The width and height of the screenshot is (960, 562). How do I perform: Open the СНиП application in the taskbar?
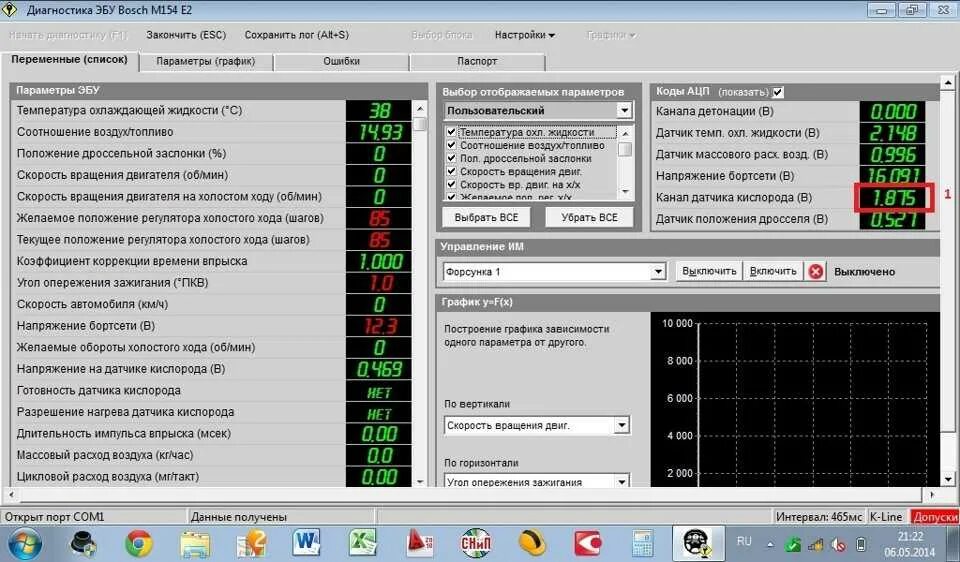pyautogui.click(x=476, y=544)
